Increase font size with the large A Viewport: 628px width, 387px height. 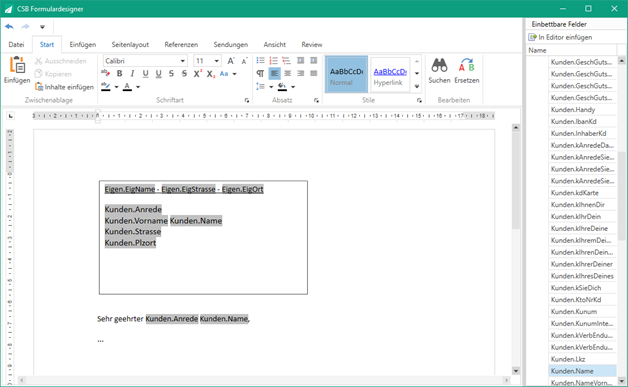[231, 61]
